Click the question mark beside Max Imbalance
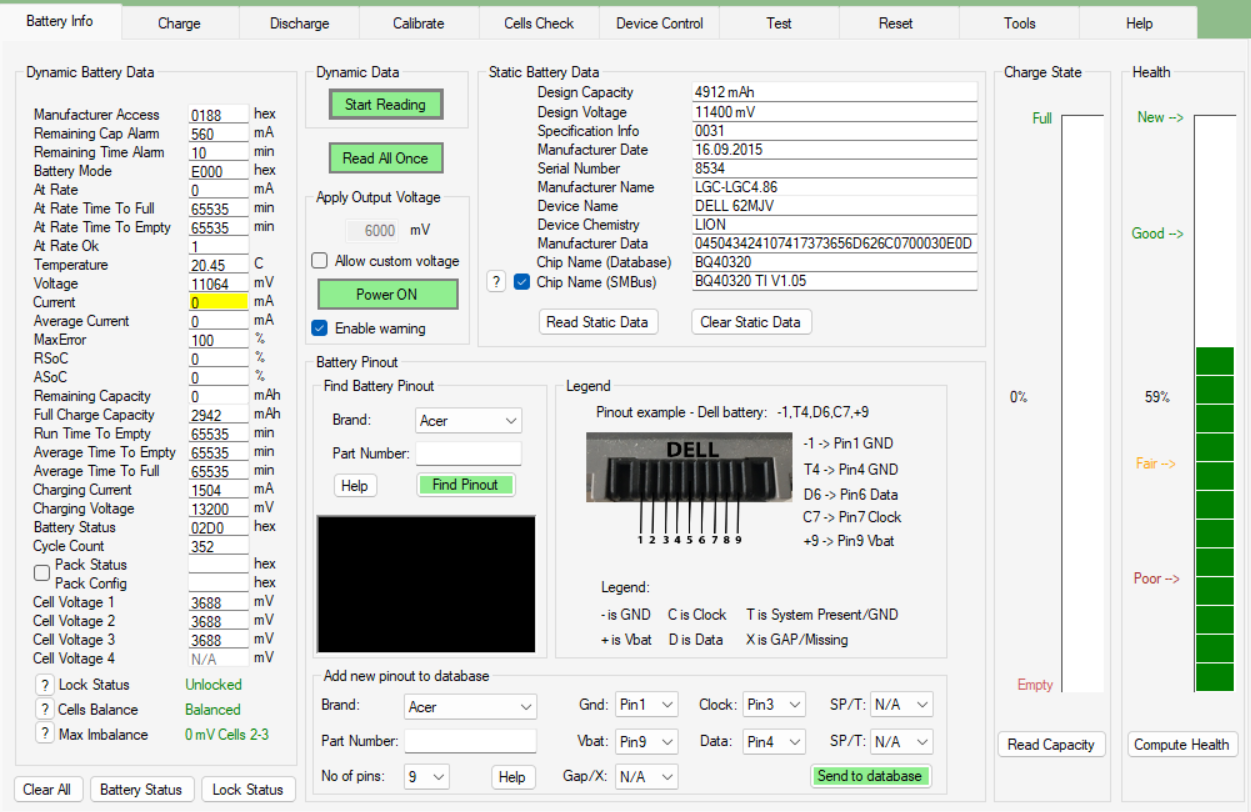This screenshot has height=812, width=1251. point(44,734)
